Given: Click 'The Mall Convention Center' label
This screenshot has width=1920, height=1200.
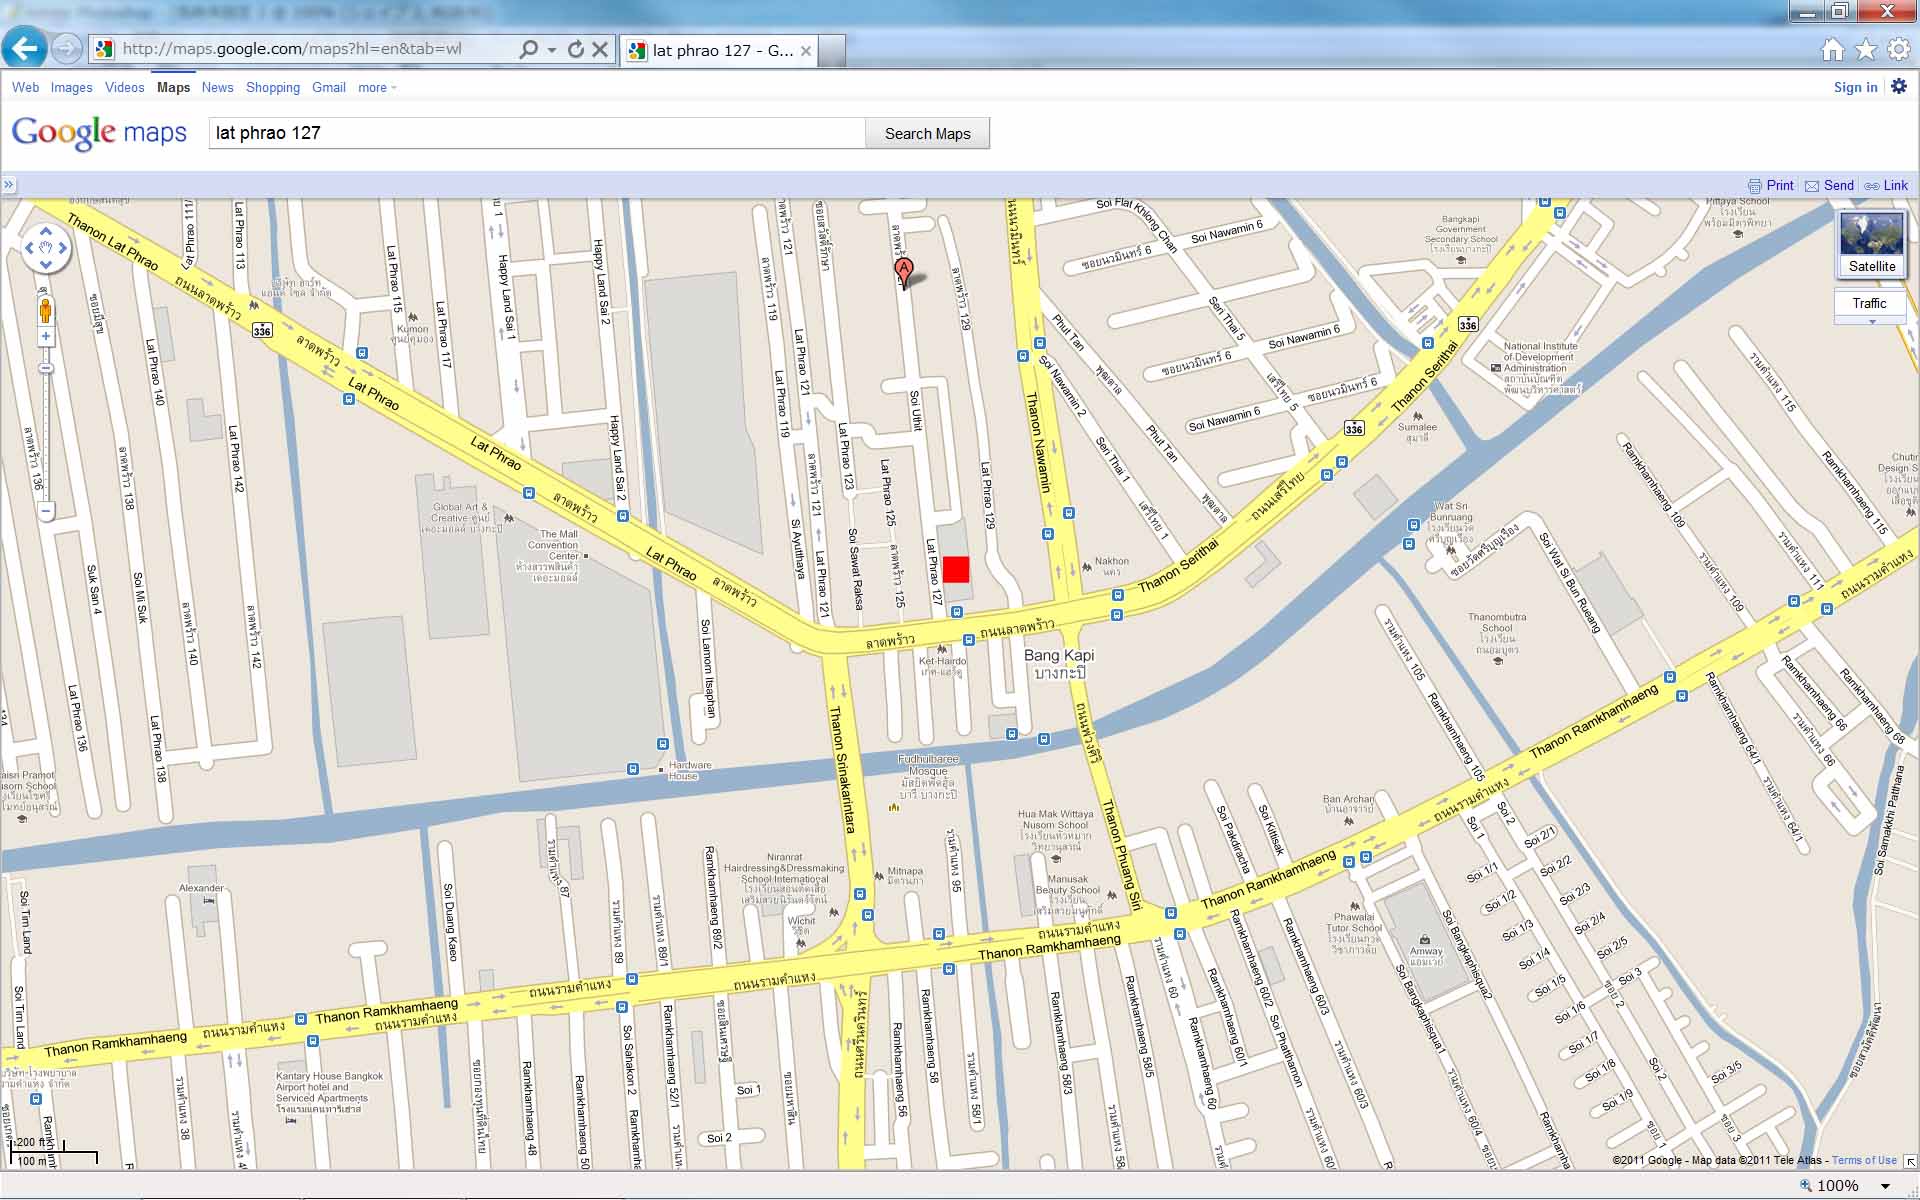Looking at the screenshot, I should (553, 545).
